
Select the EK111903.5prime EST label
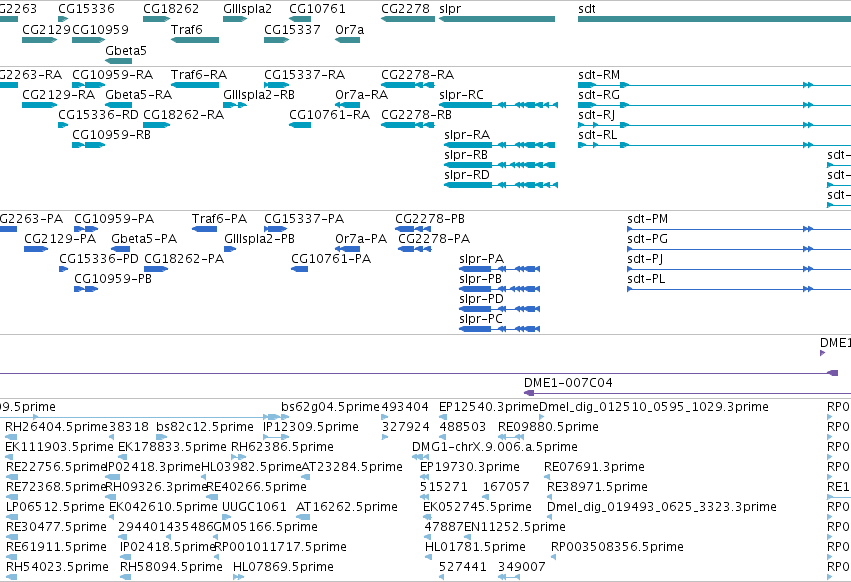pos(59,447)
